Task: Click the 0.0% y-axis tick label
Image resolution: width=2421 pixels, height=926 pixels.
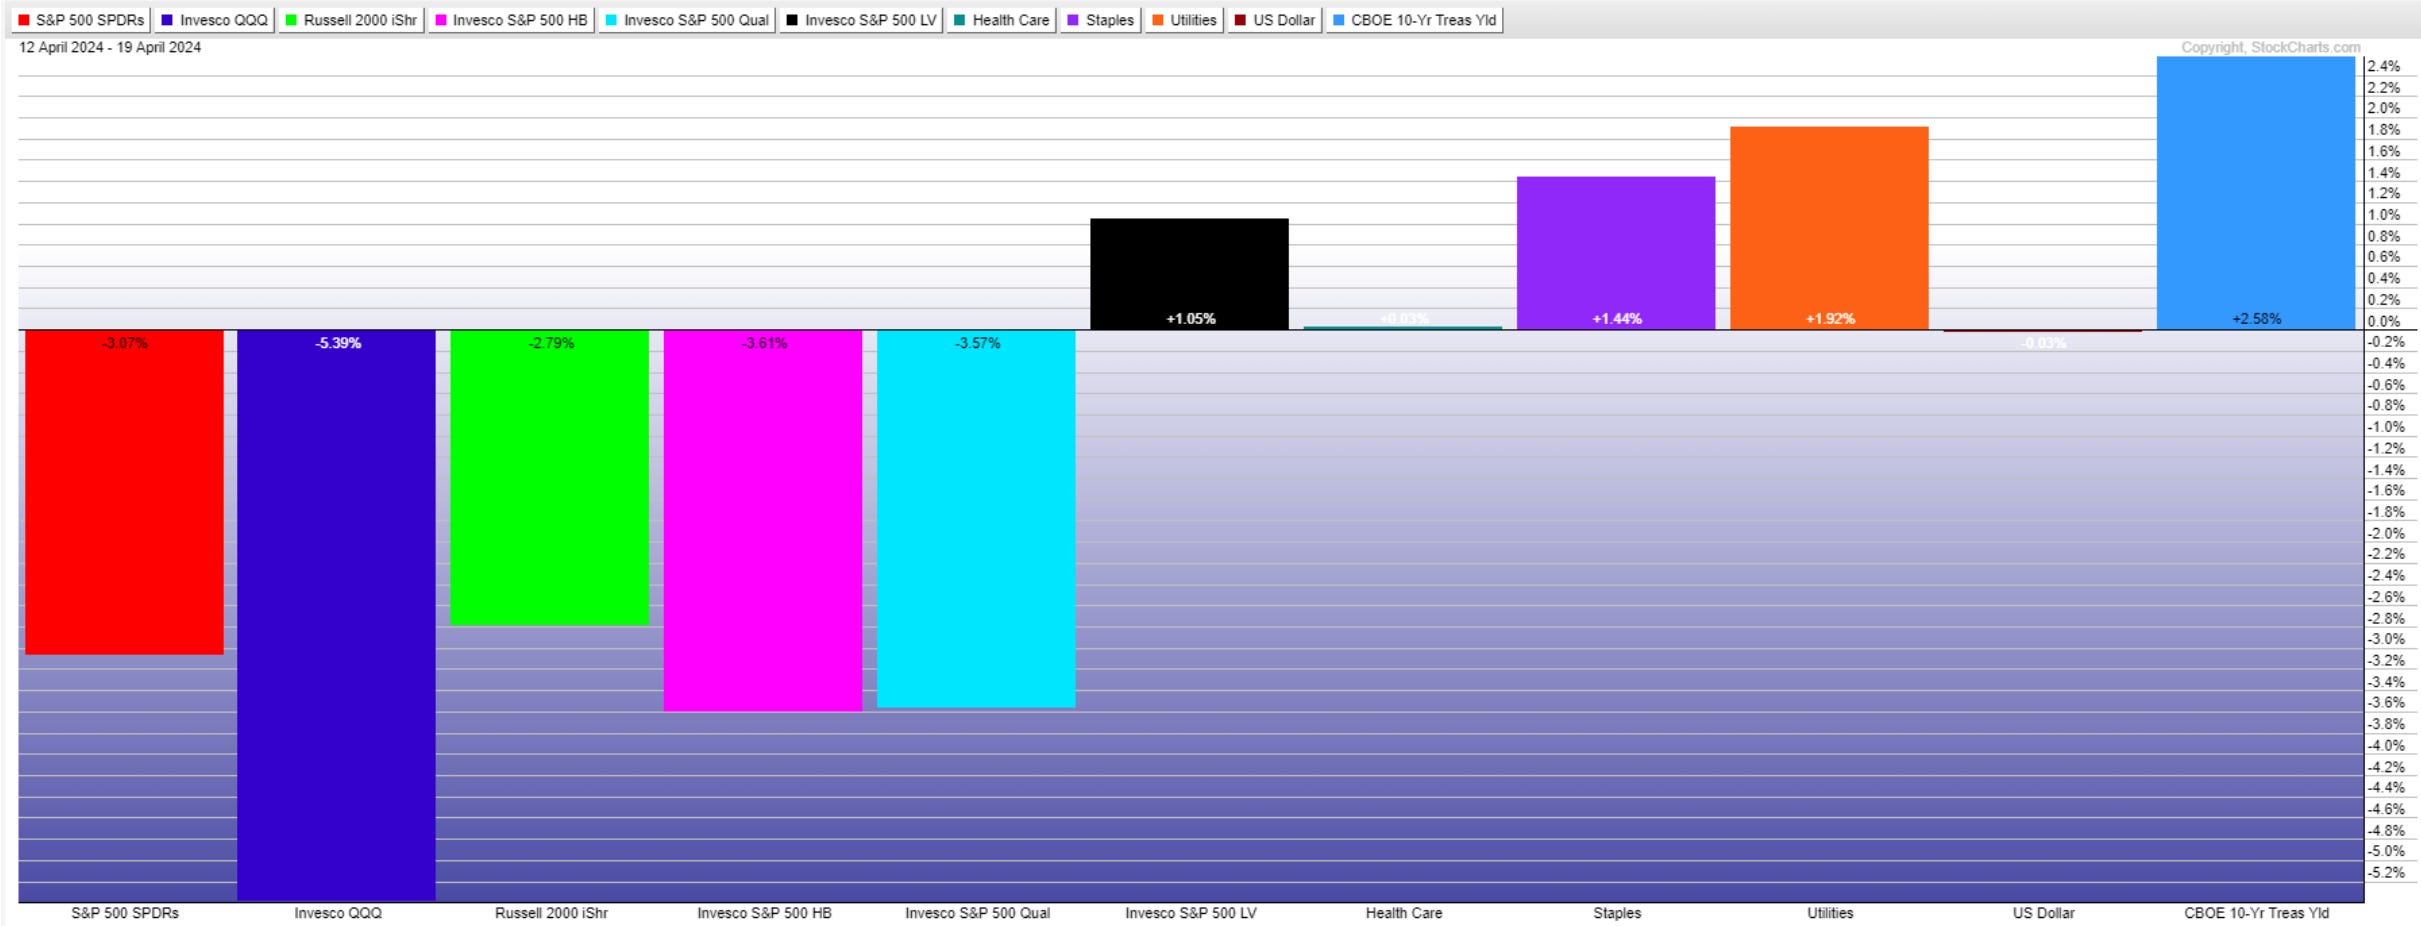Action: point(2384,321)
